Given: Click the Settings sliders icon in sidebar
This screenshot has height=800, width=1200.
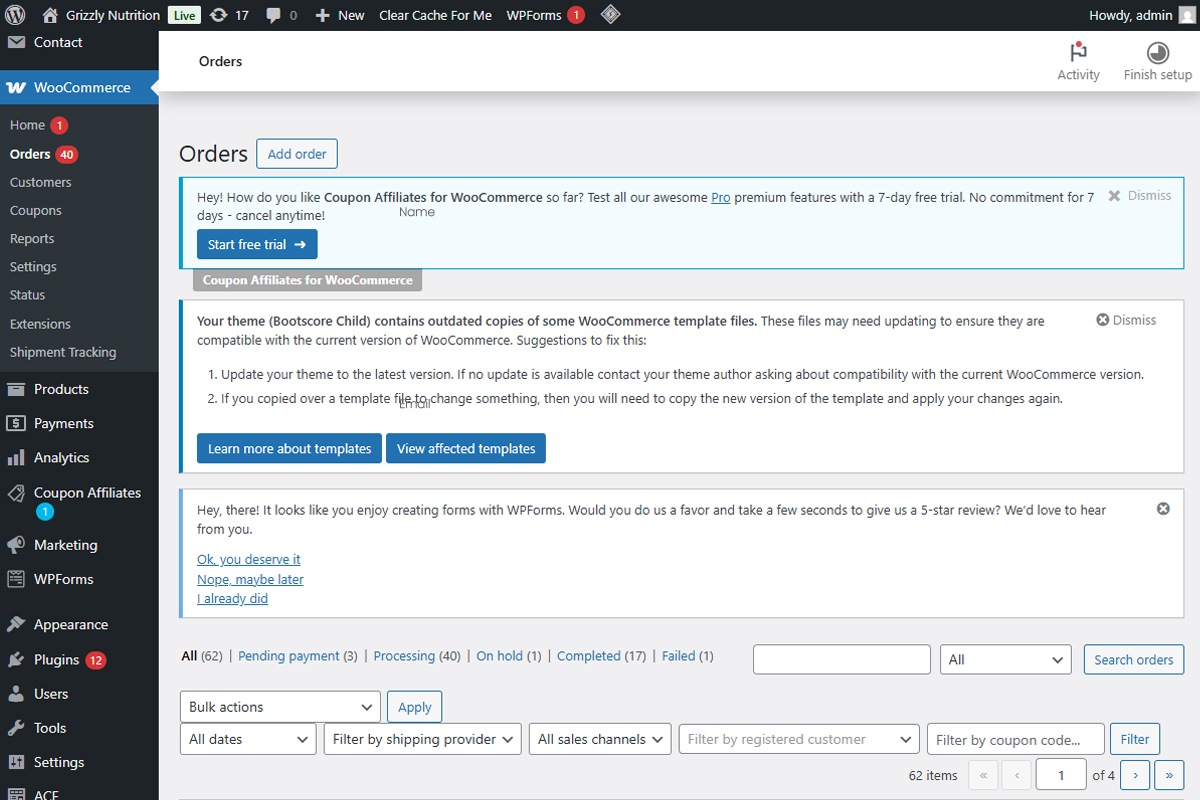Looking at the screenshot, I should point(16,762).
